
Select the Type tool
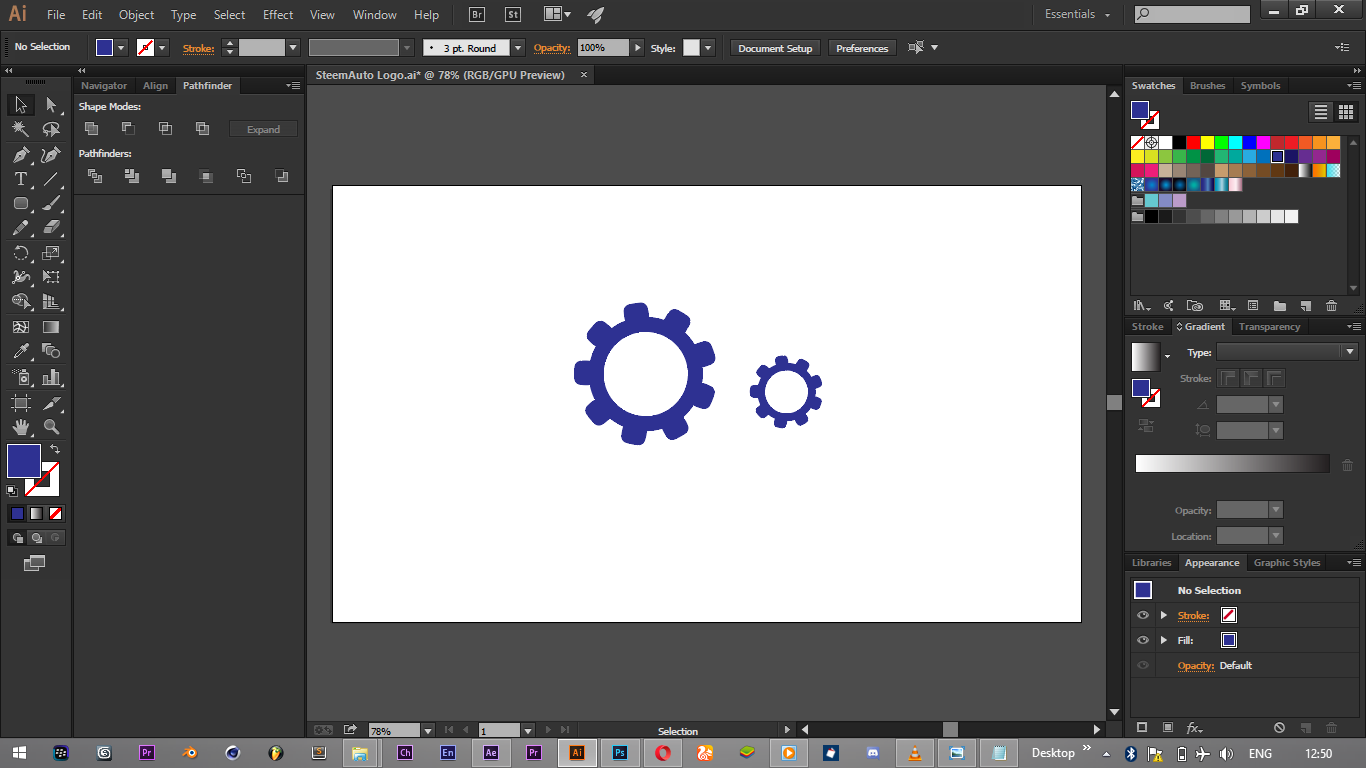(21, 179)
